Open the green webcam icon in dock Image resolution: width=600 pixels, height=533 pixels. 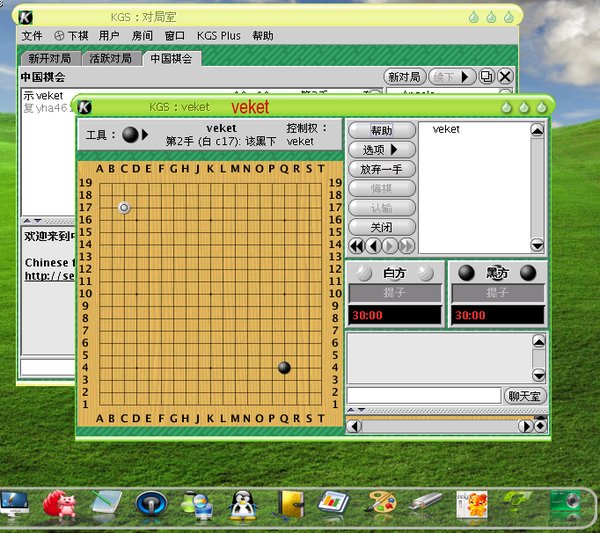pos(565,505)
